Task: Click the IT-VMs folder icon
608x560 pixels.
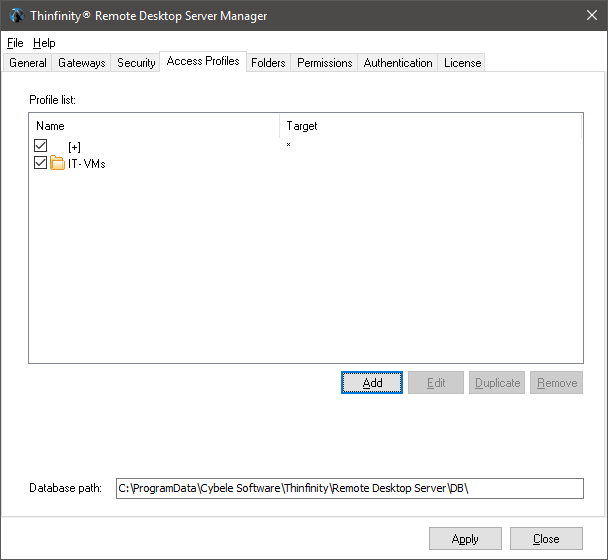Action: click(x=57, y=163)
